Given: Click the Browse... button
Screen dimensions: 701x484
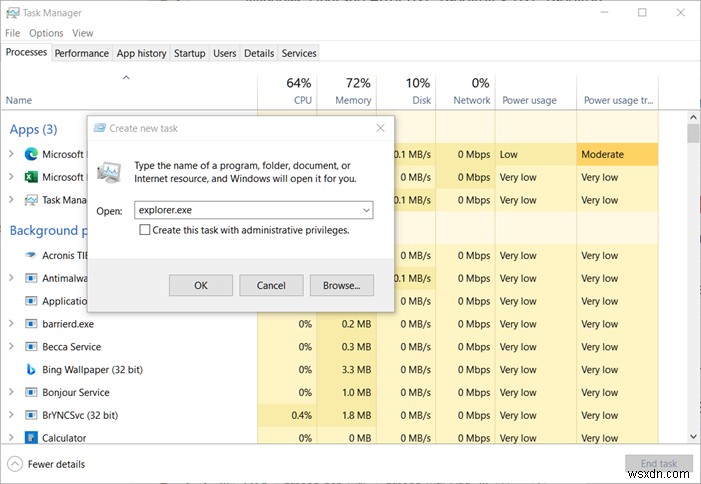Looking at the screenshot, I should click(342, 285).
